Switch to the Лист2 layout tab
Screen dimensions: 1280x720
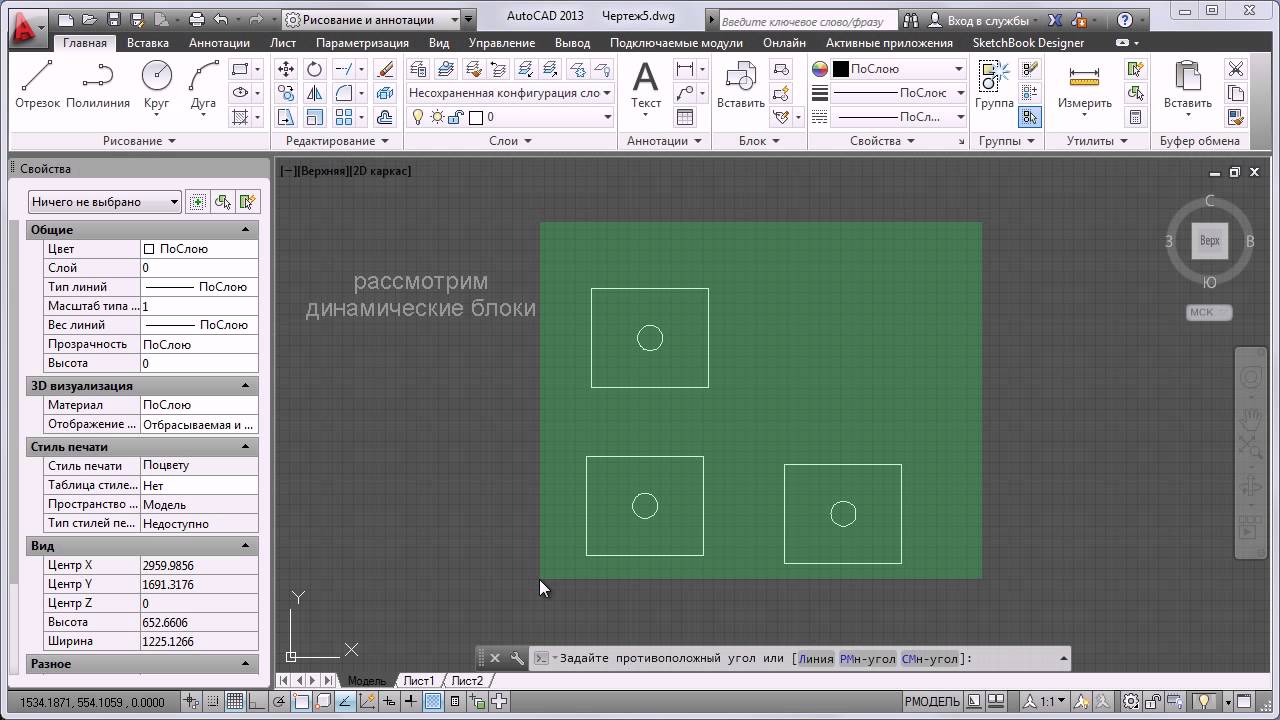pyautogui.click(x=467, y=681)
